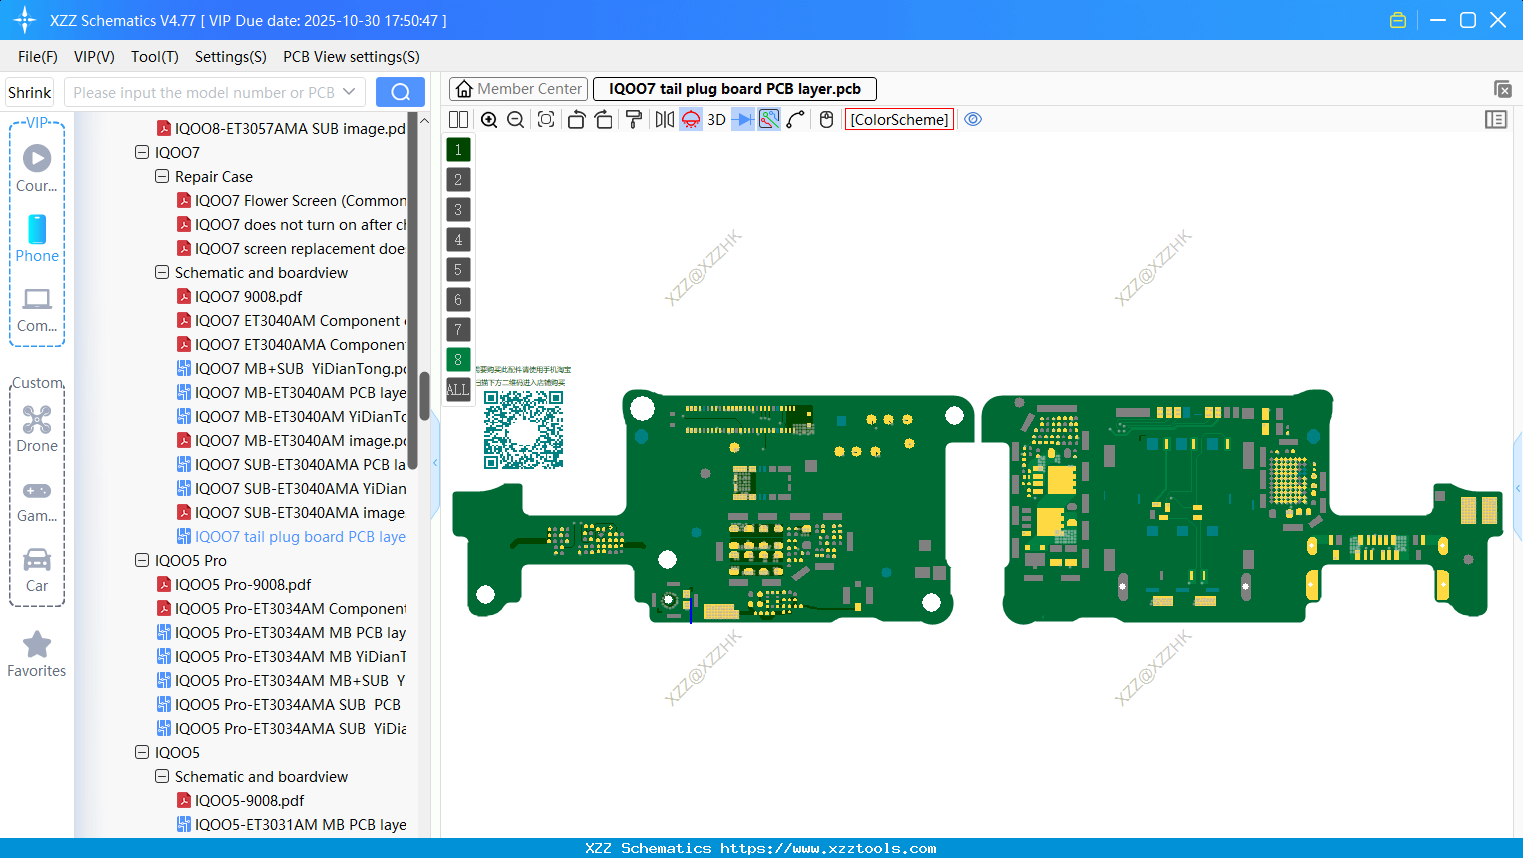
Task: Select PCB layer 3 in layer list
Action: [457, 209]
